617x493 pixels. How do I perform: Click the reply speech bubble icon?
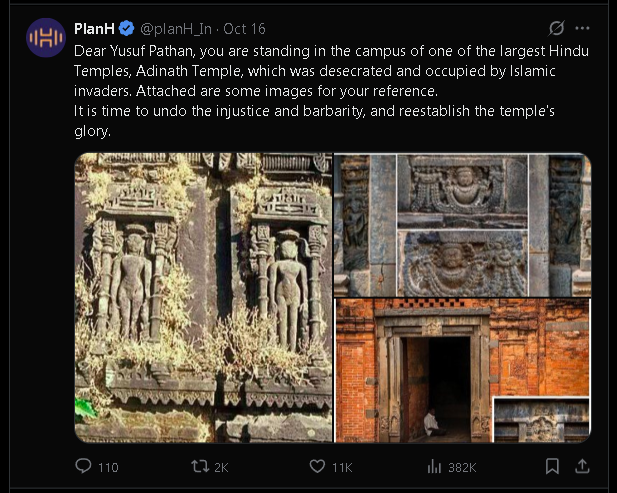click(84, 466)
